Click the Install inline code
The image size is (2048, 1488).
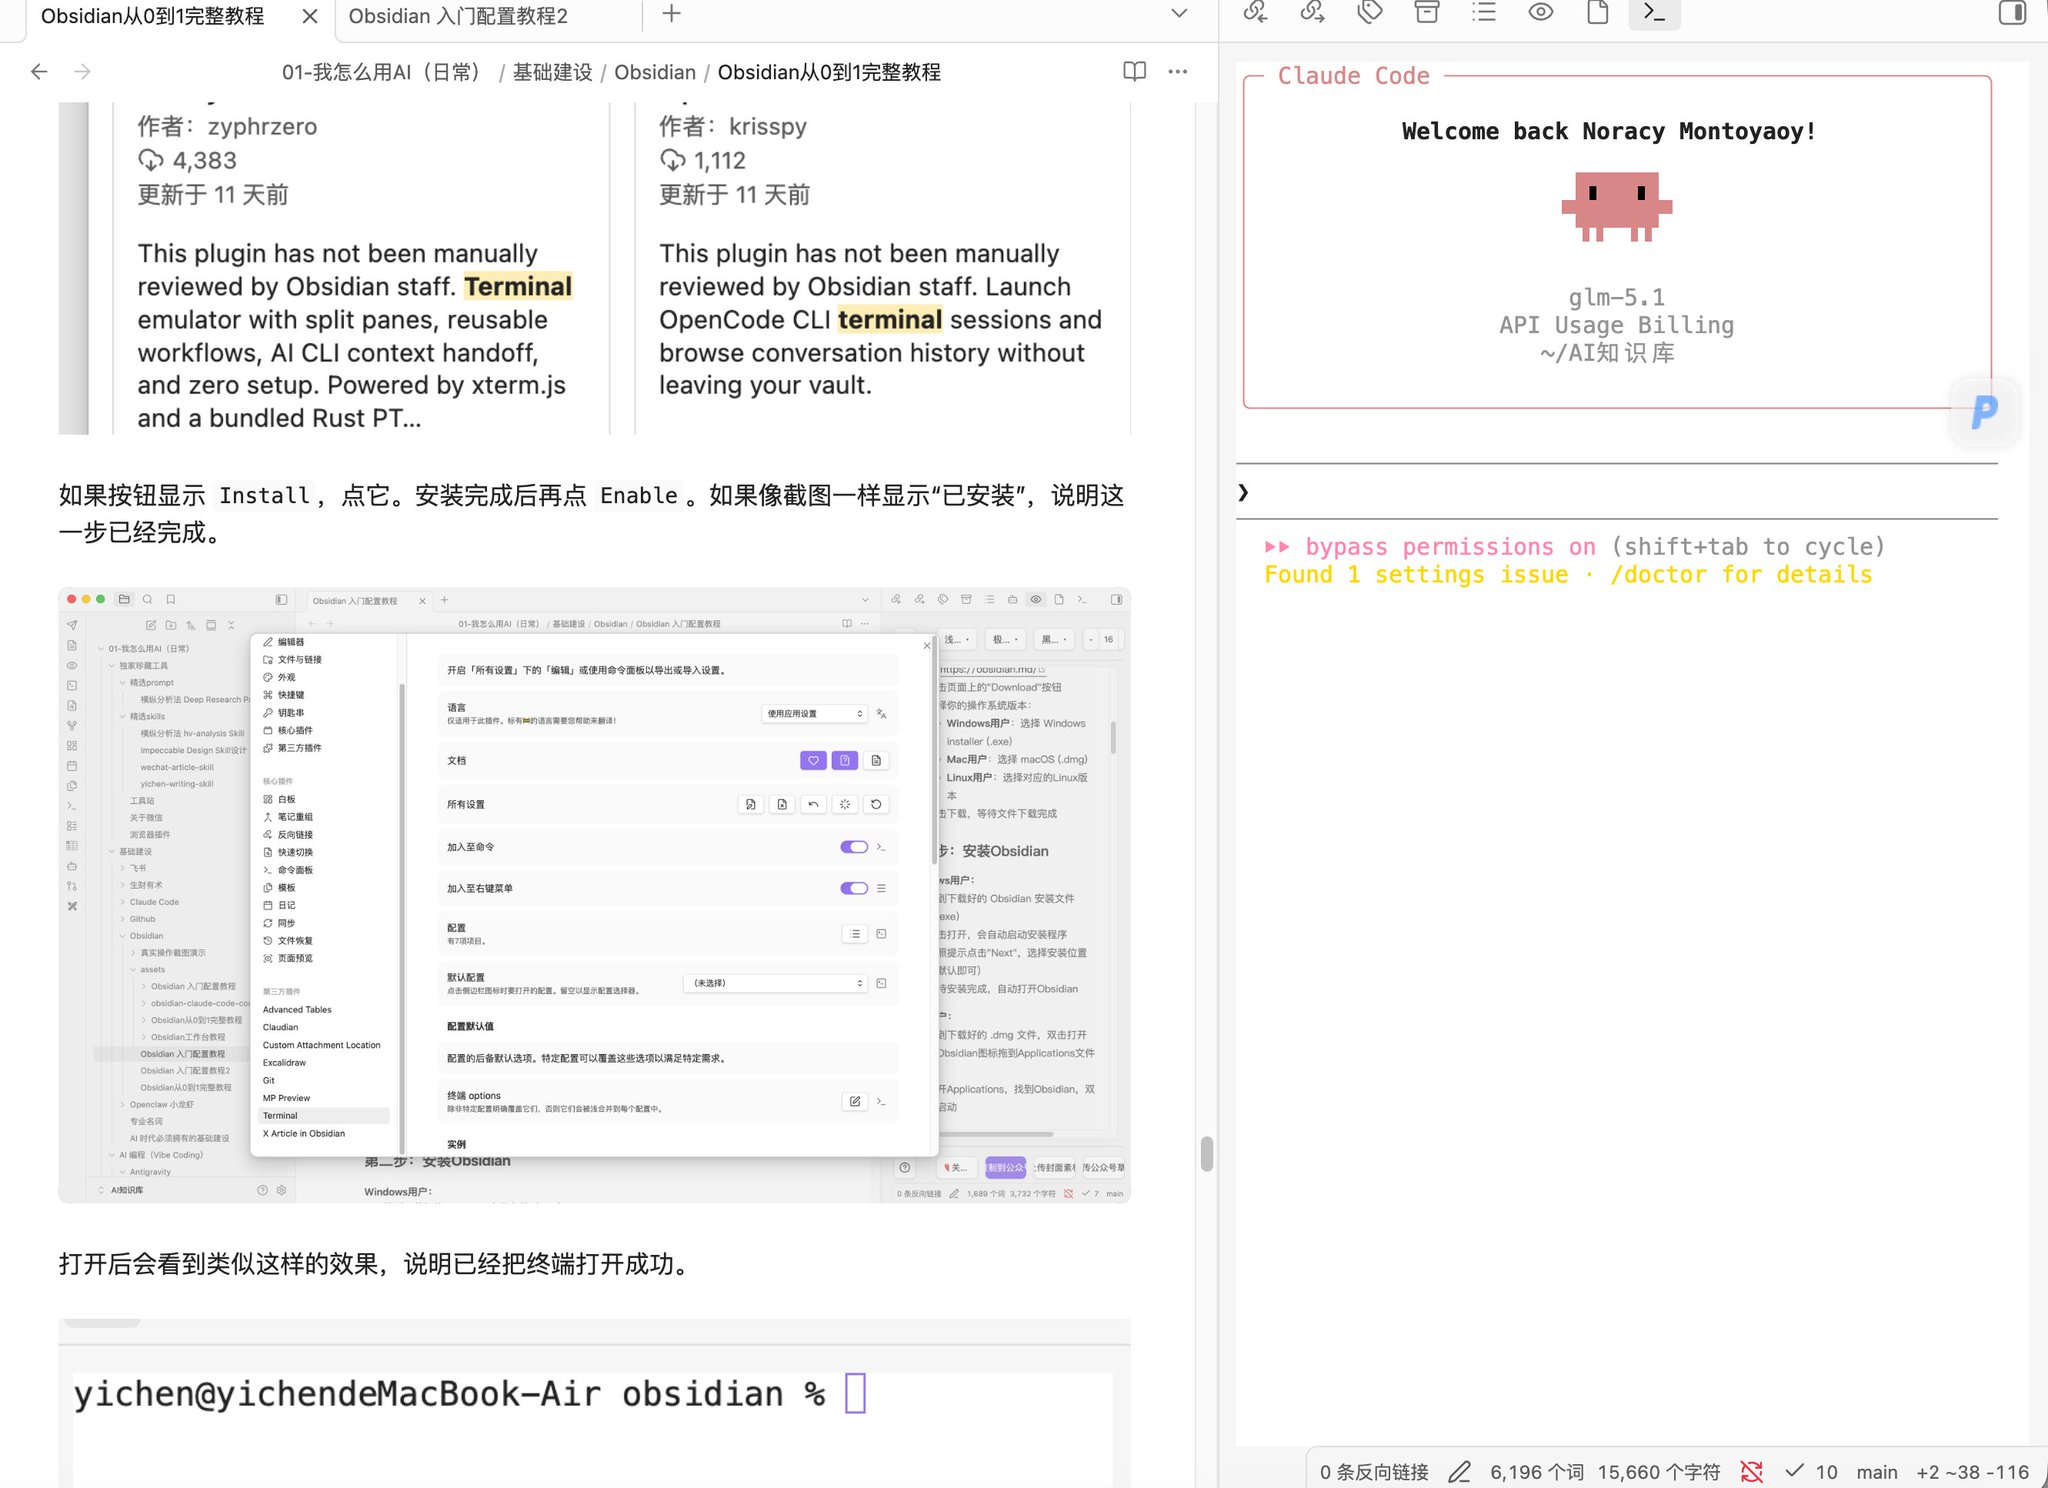[265, 496]
